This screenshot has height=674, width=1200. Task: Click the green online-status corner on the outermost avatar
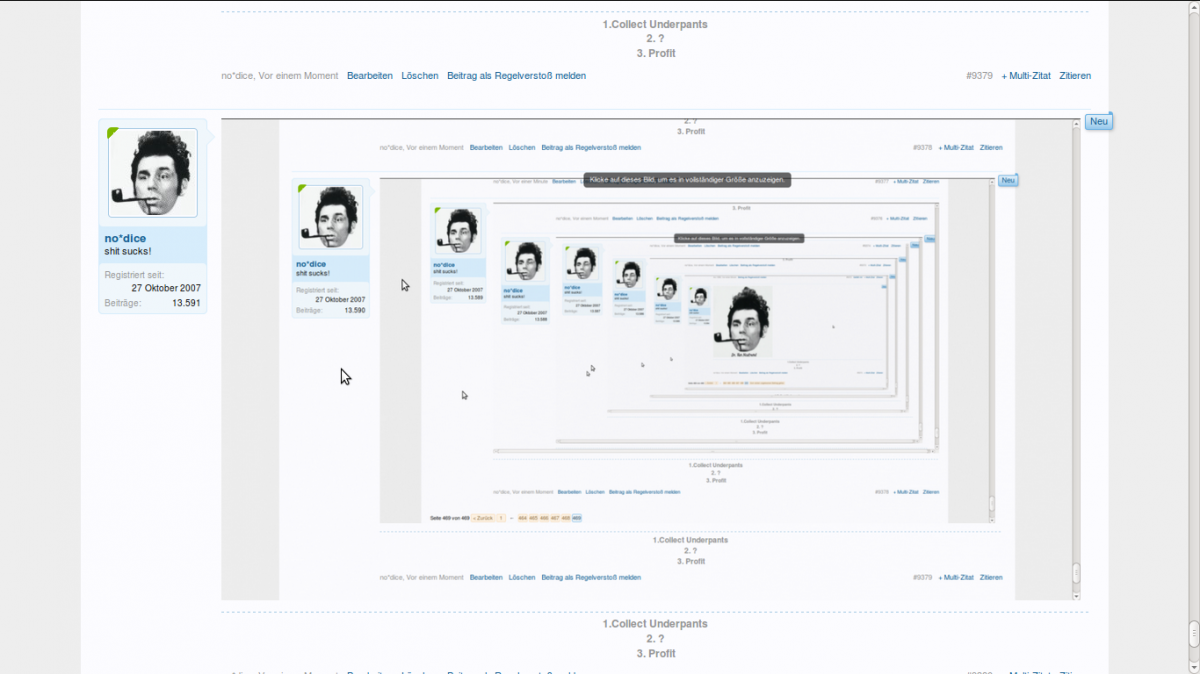pyautogui.click(x=112, y=132)
